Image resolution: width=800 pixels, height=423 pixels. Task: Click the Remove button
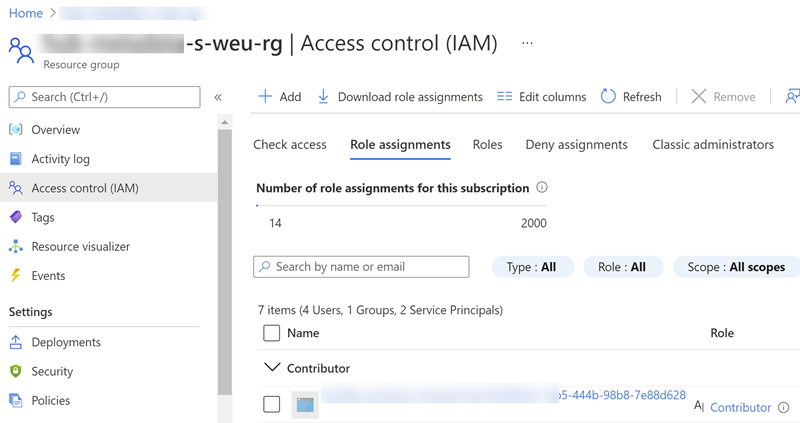723,96
